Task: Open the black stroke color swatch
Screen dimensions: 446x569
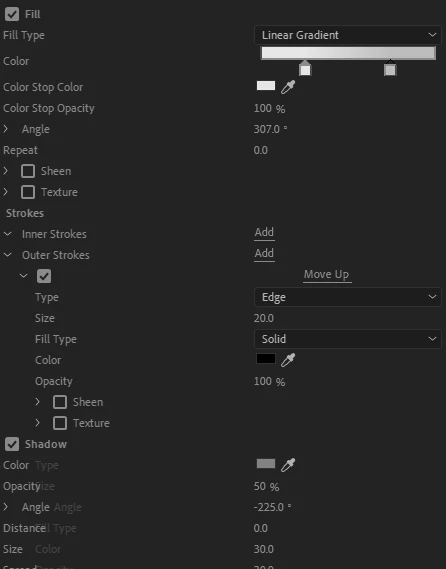Action: pos(266,359)
